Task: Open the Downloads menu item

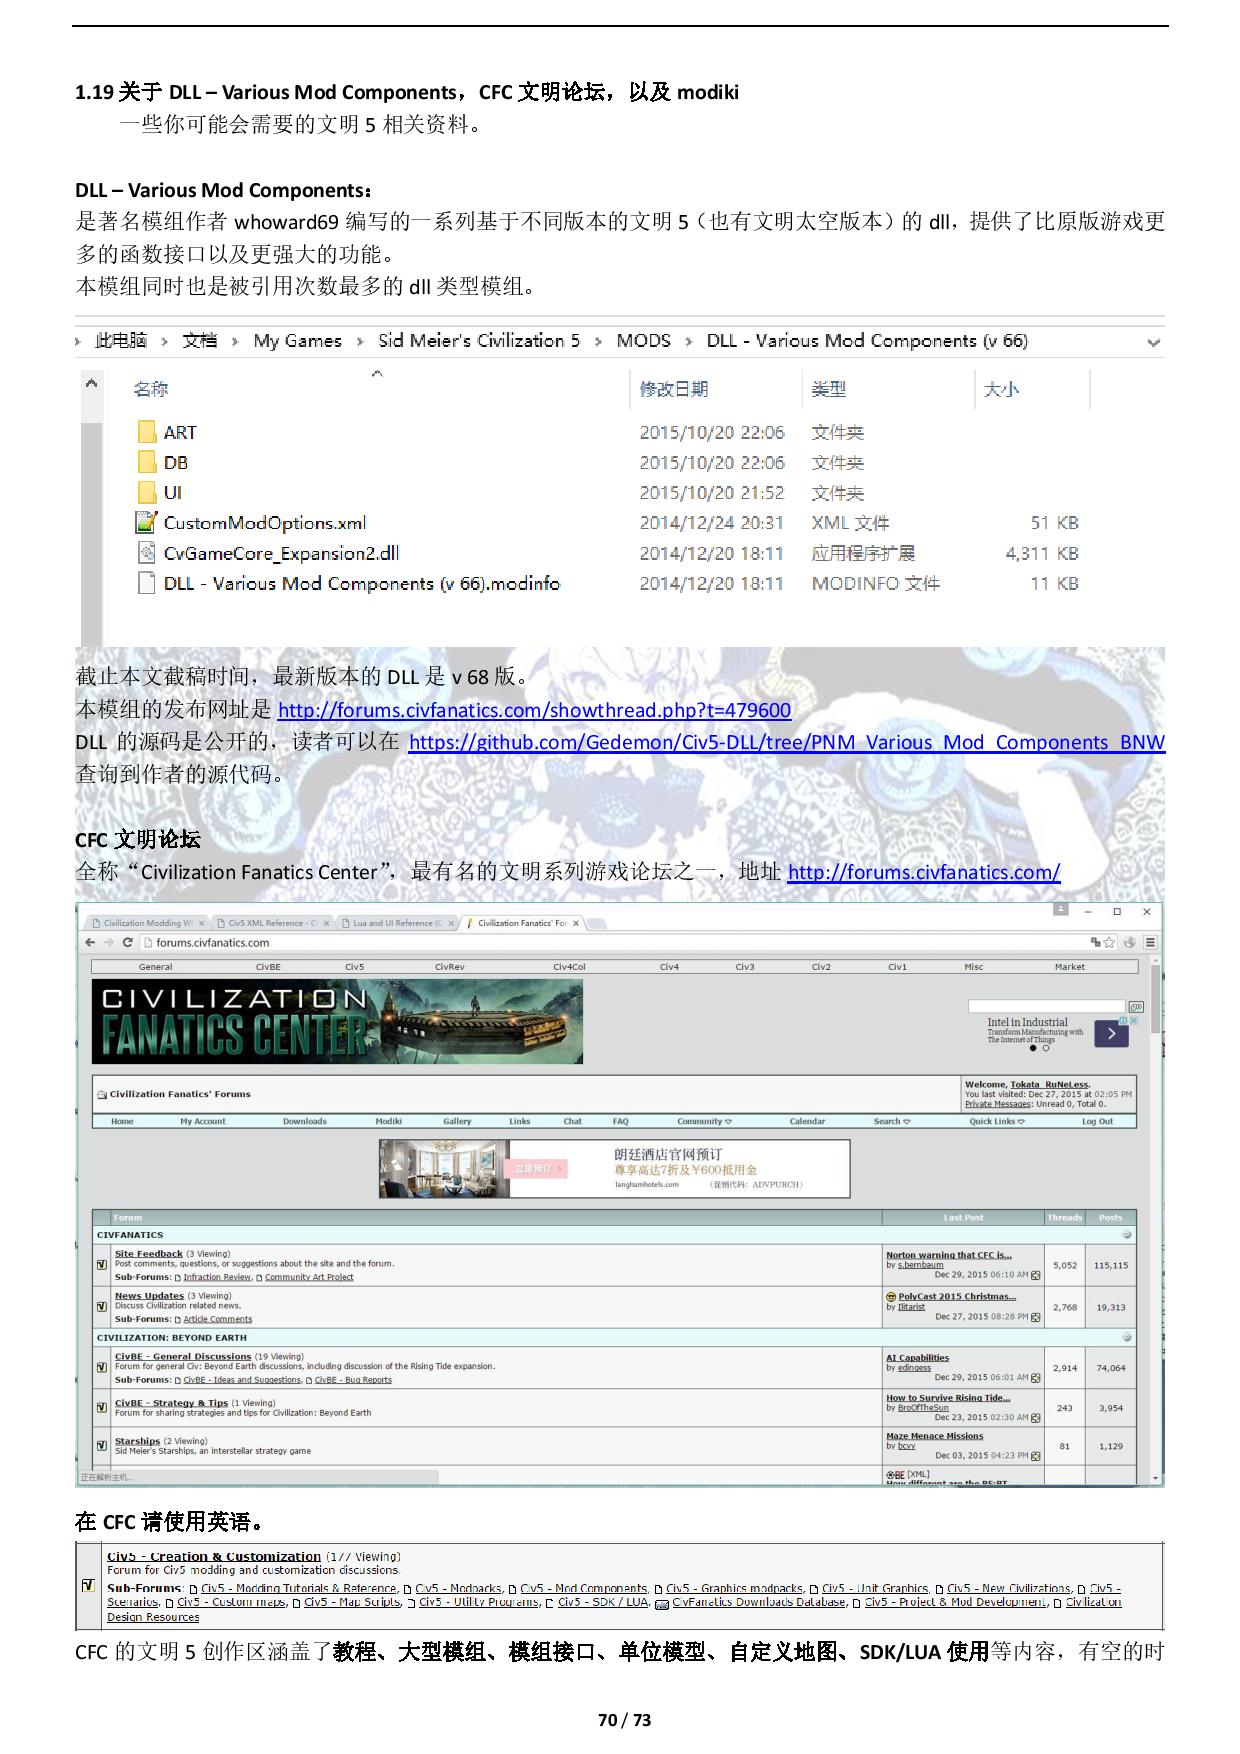Action: (305, 1122)
